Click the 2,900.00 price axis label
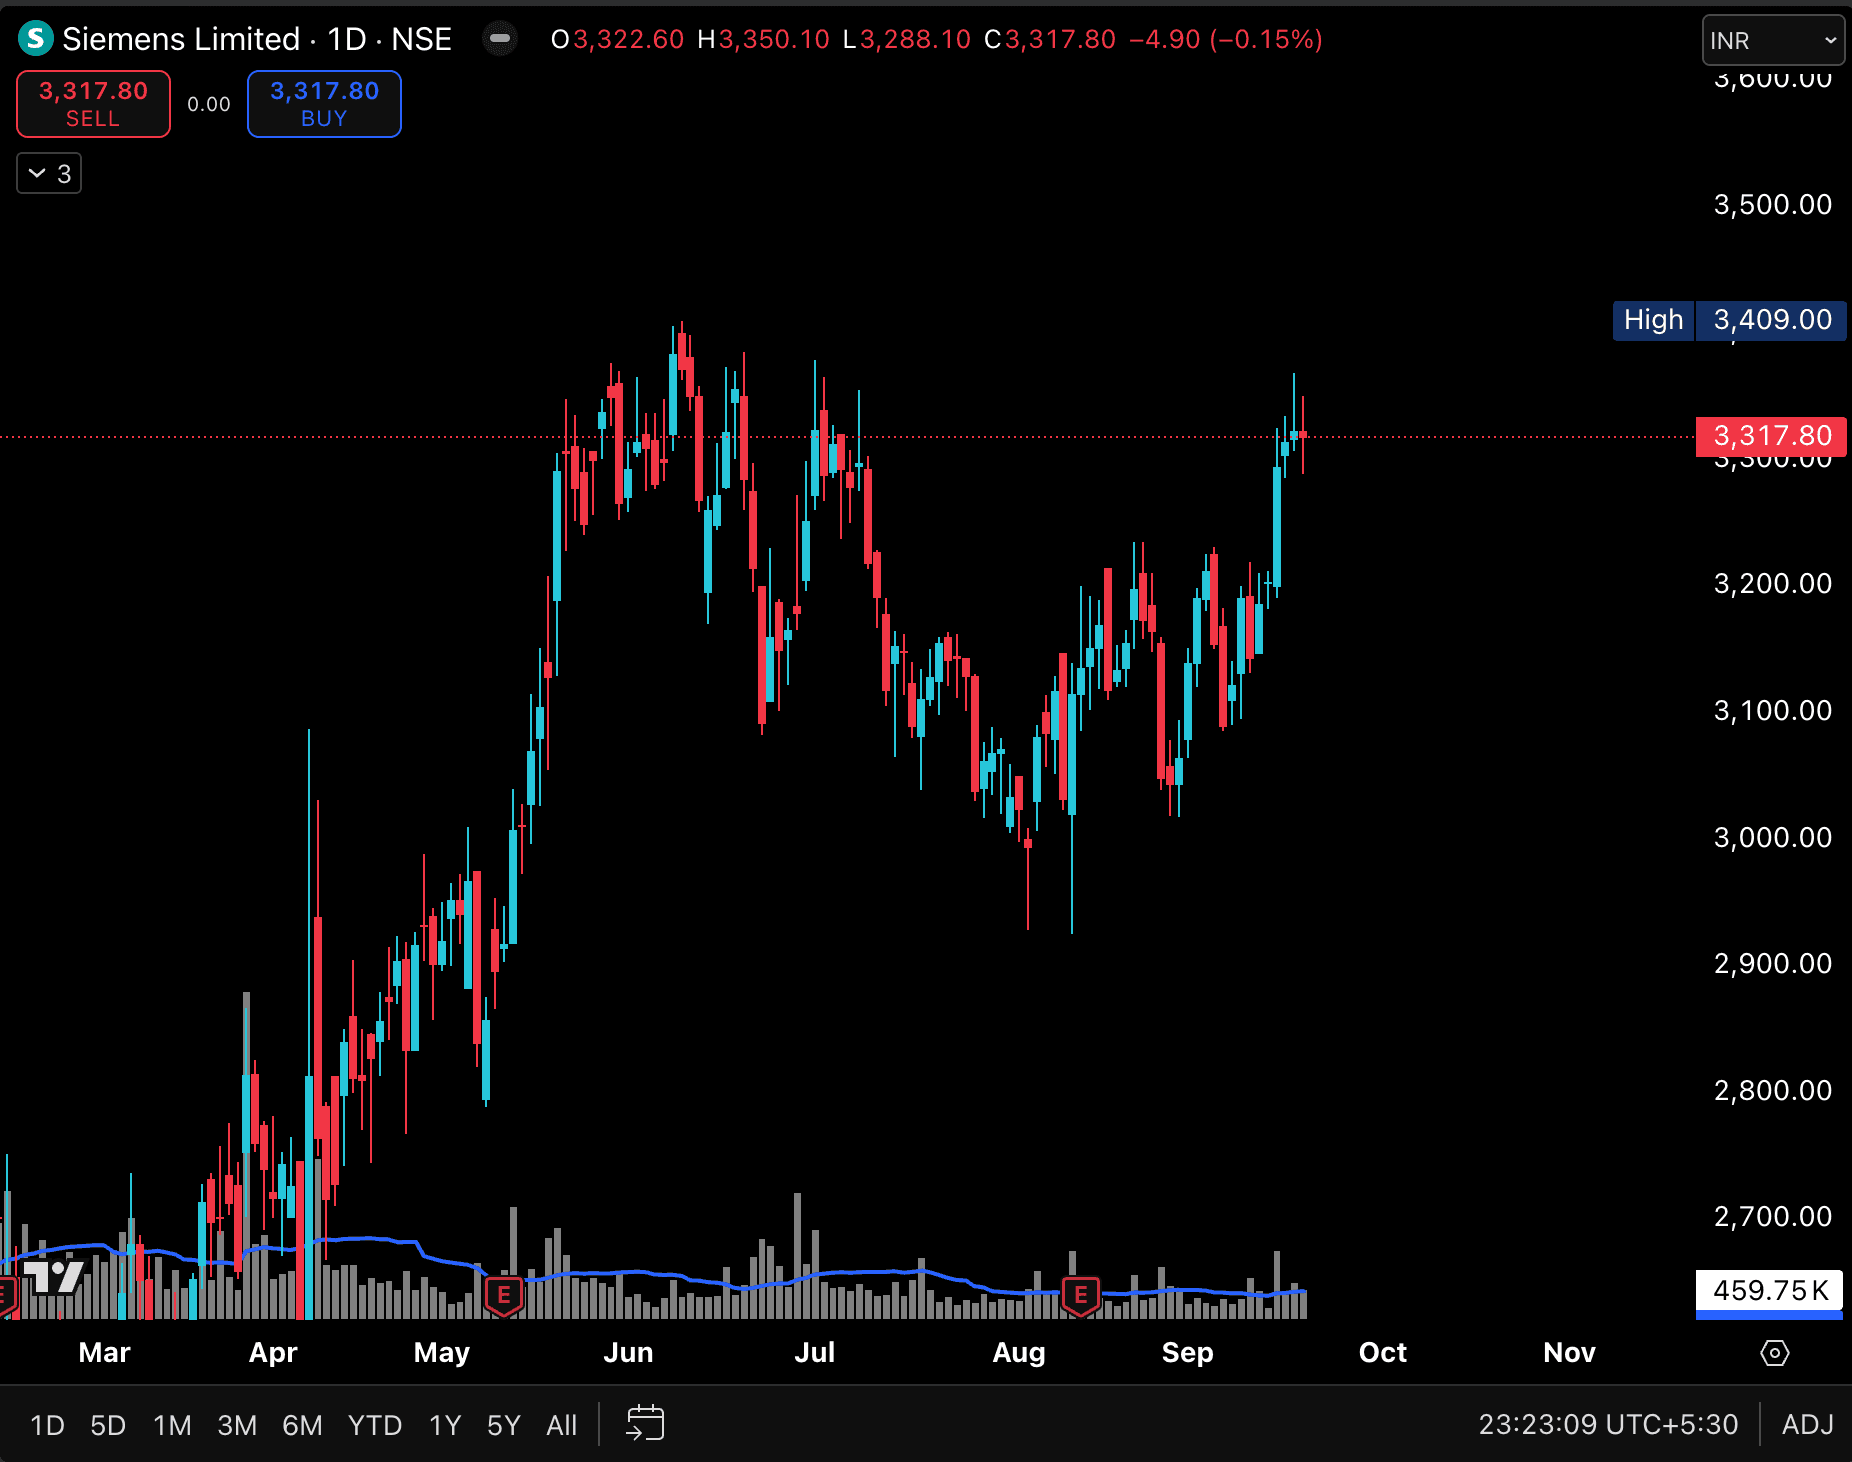 point(1772,964)
